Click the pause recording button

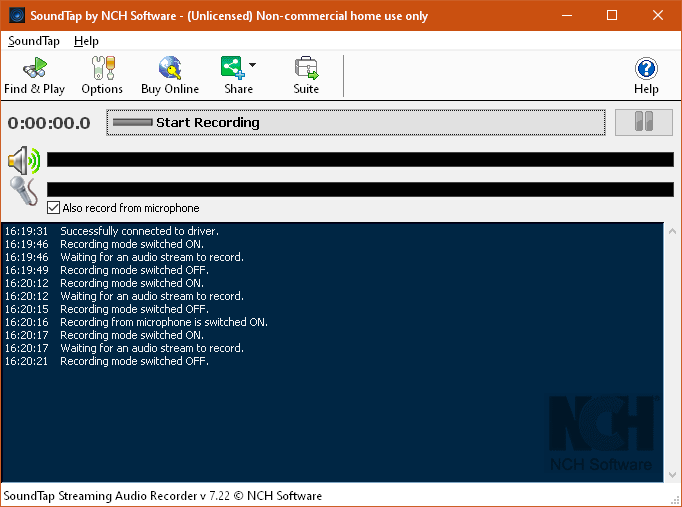[x=644, y=122]
